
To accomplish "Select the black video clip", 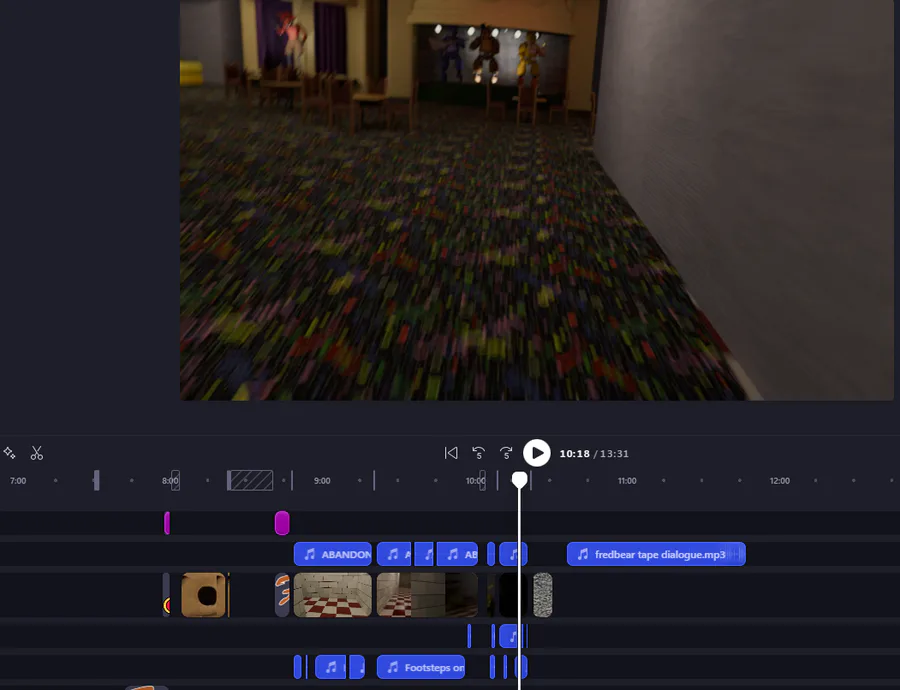I will pos(513,595).
